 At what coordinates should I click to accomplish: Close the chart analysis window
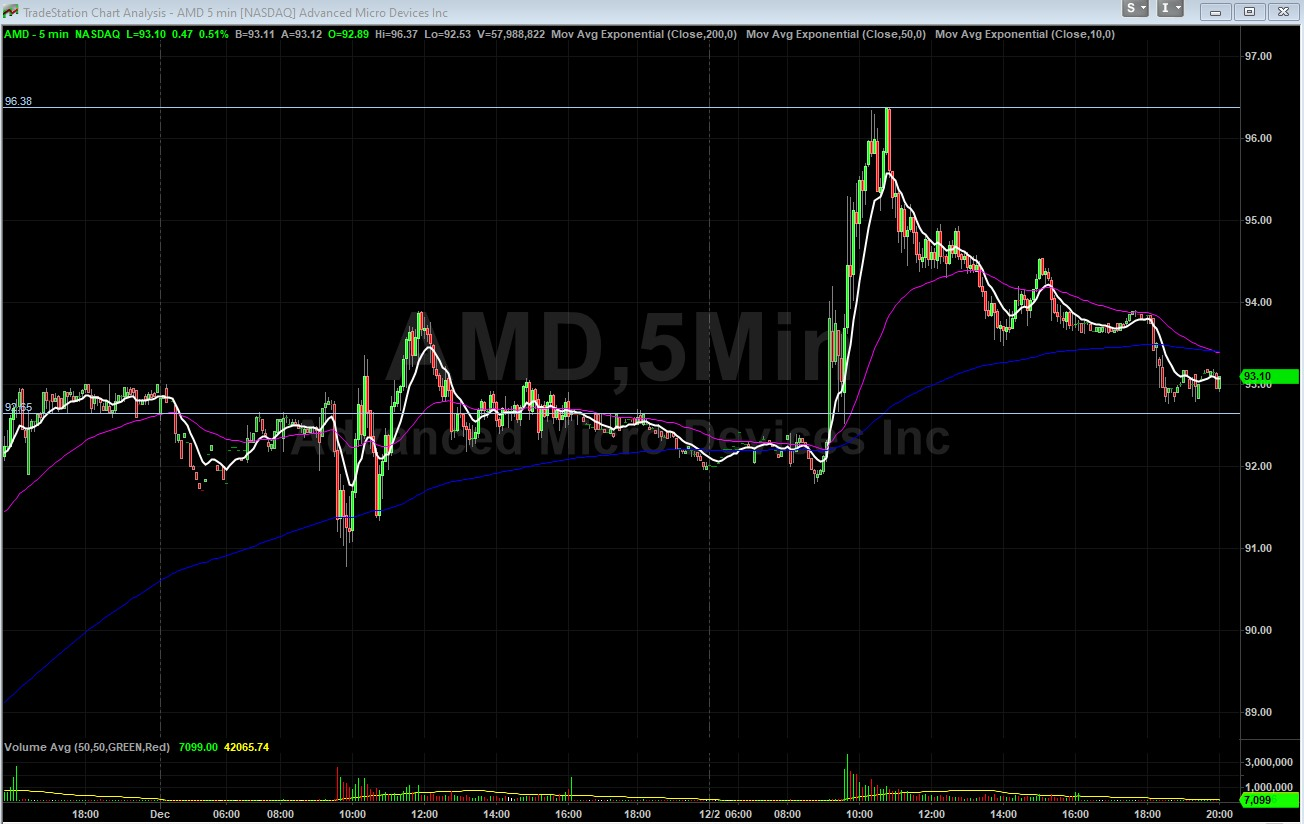(x=1282, y=12)
